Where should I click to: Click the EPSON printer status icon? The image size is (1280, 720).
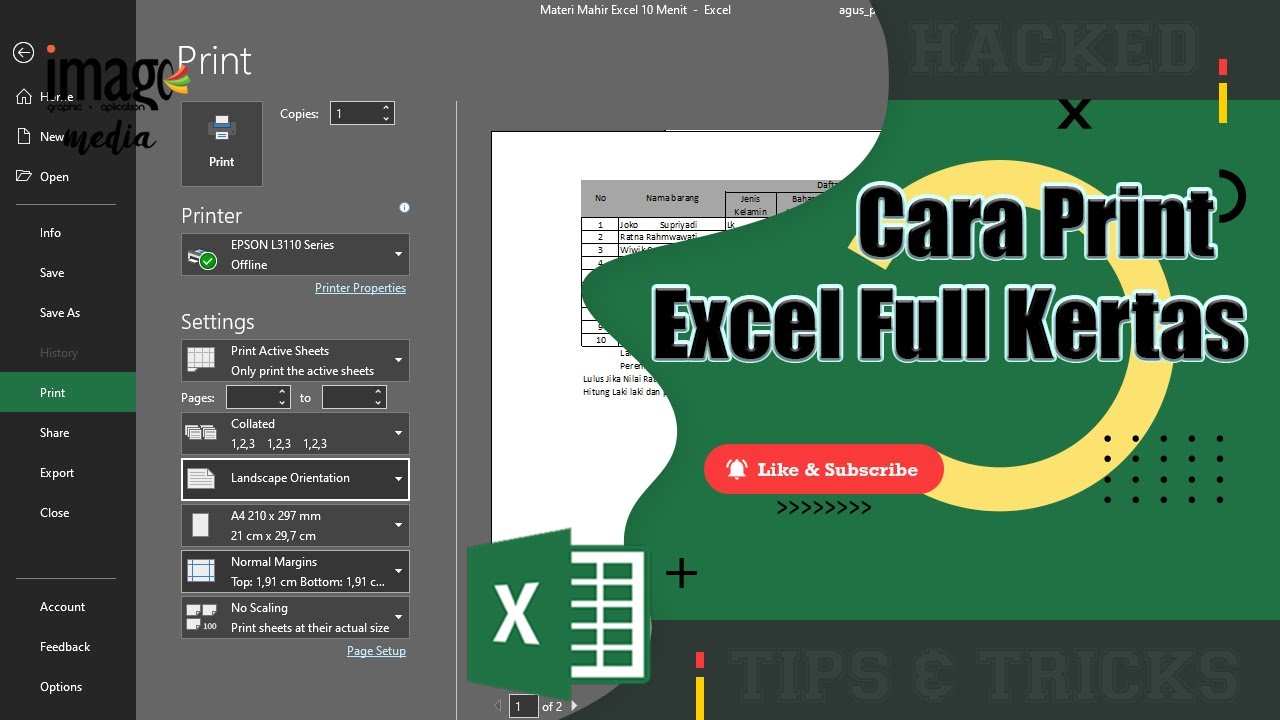click(x=201, y=256)
